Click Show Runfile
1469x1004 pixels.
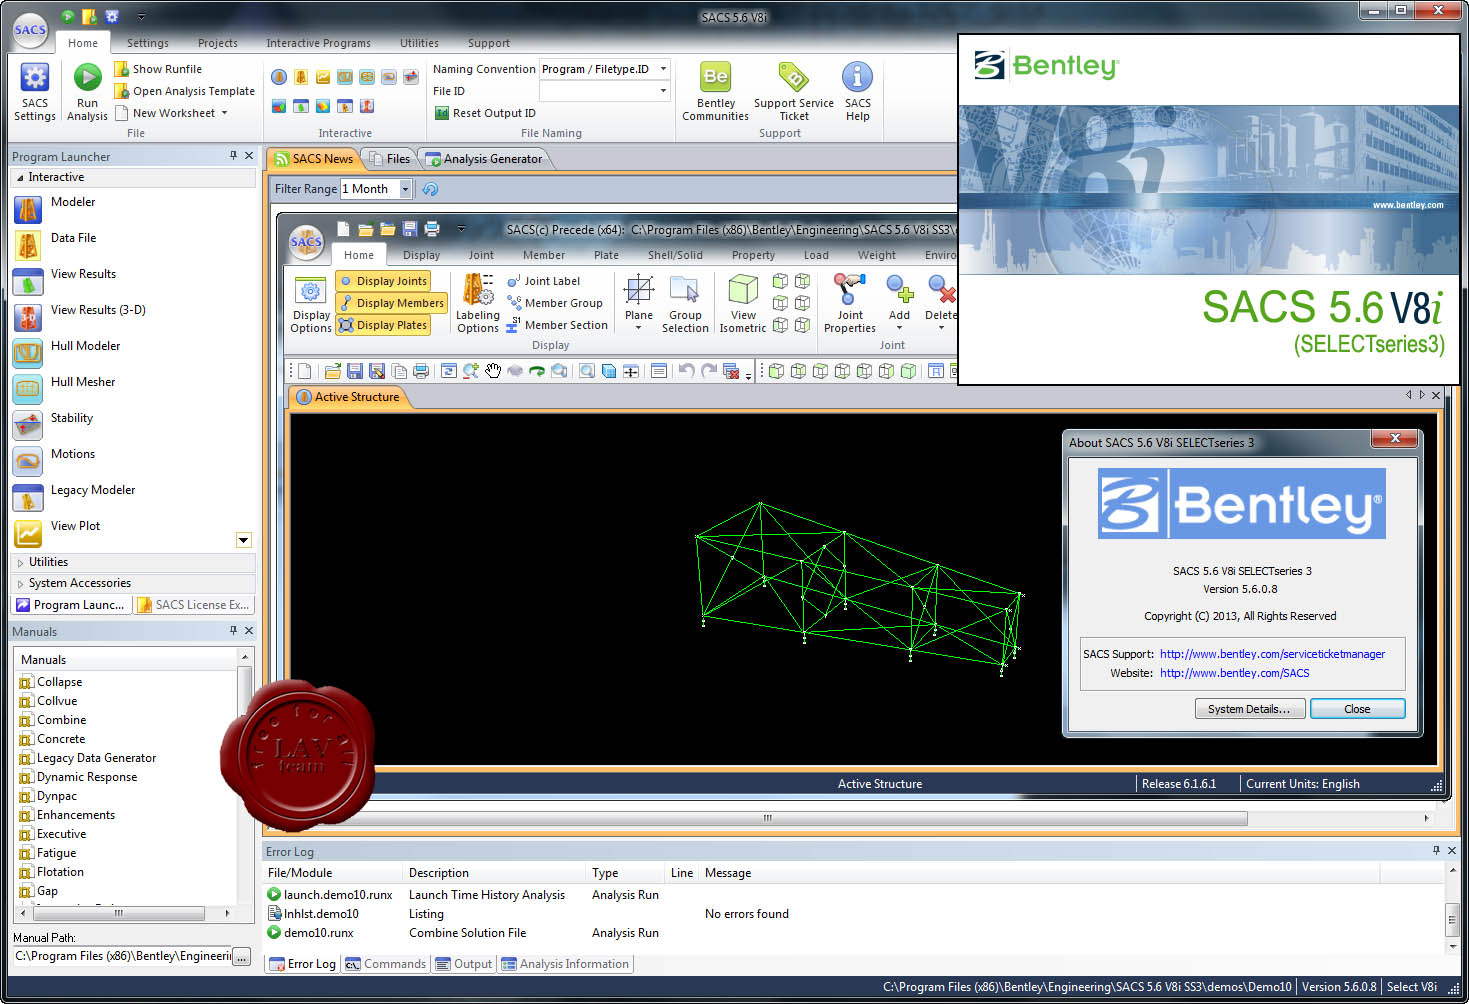(x=158, y=69)
